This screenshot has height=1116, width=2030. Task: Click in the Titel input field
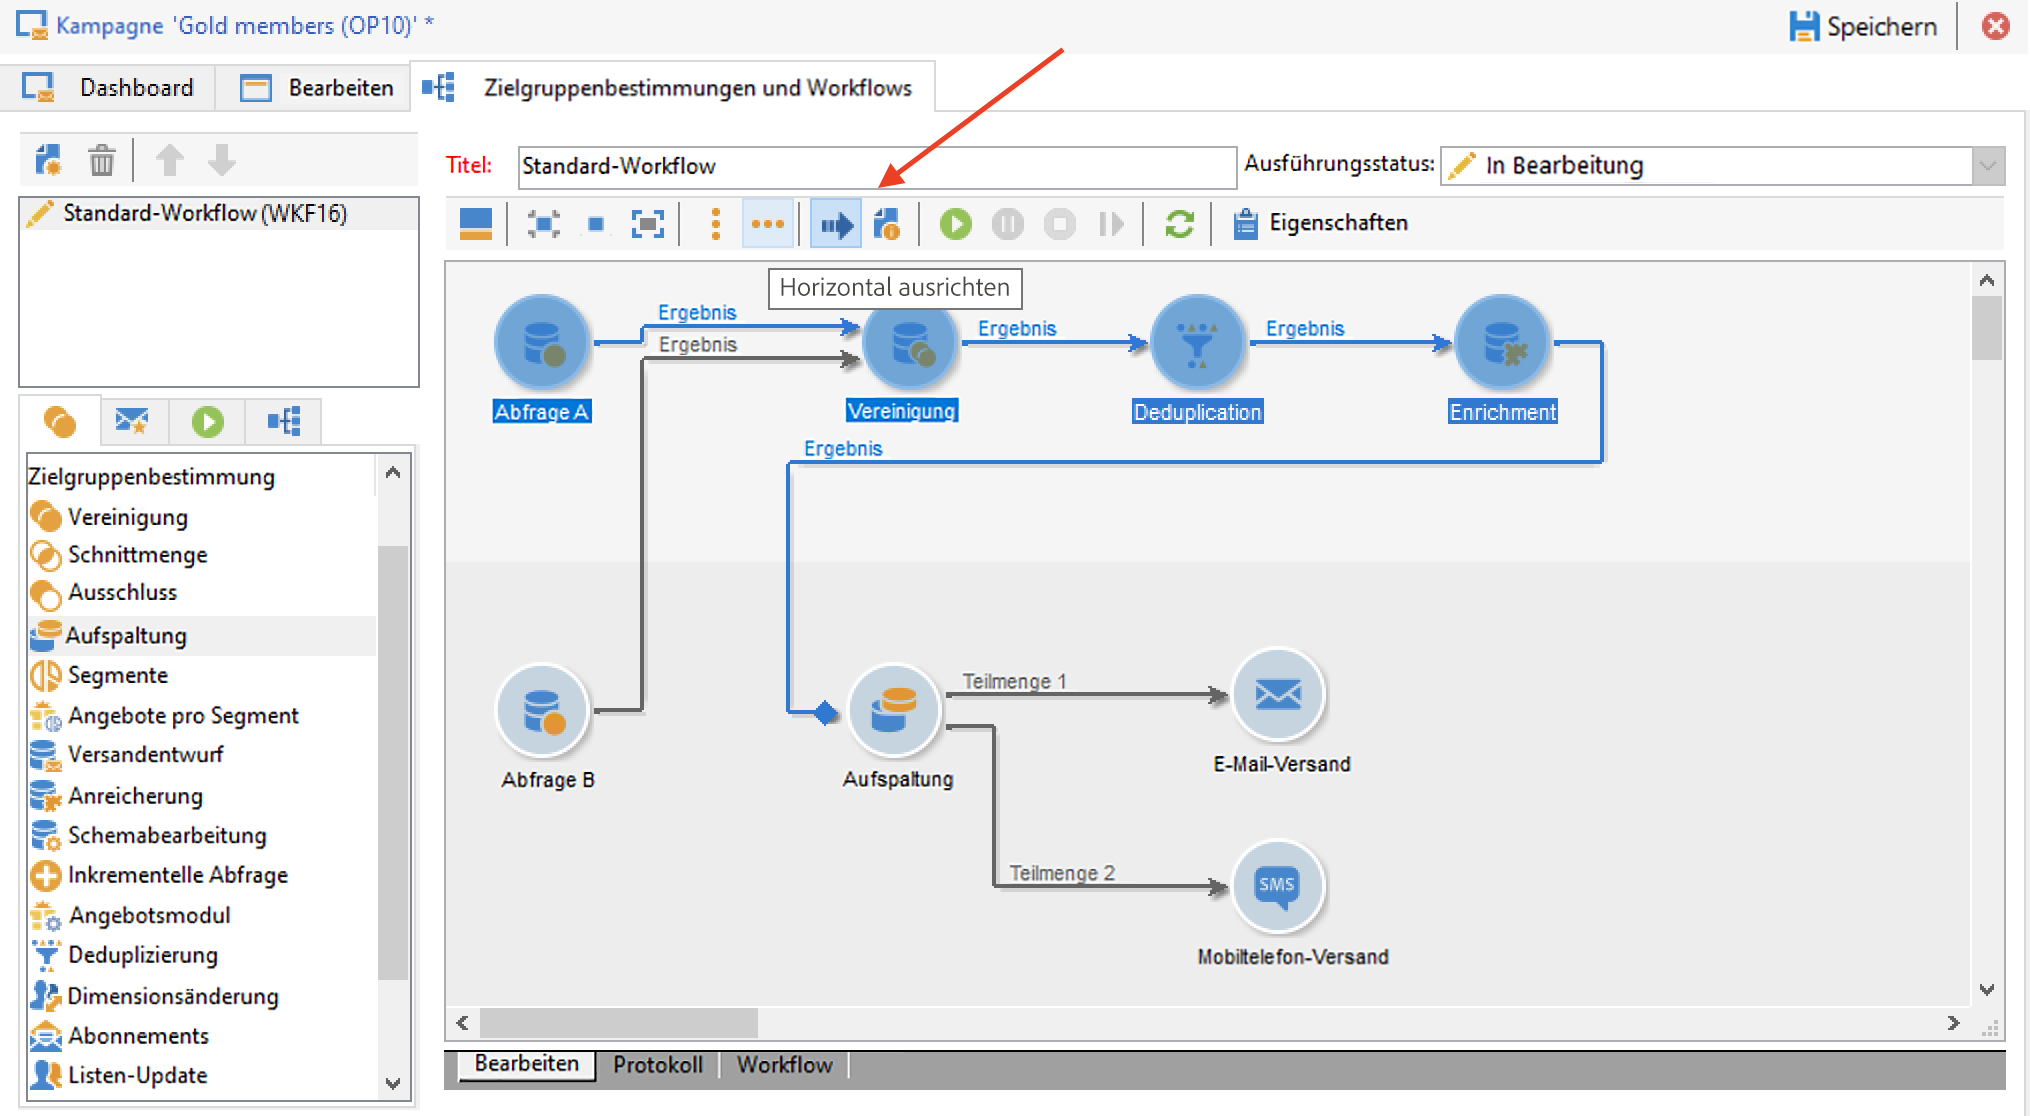875,166
